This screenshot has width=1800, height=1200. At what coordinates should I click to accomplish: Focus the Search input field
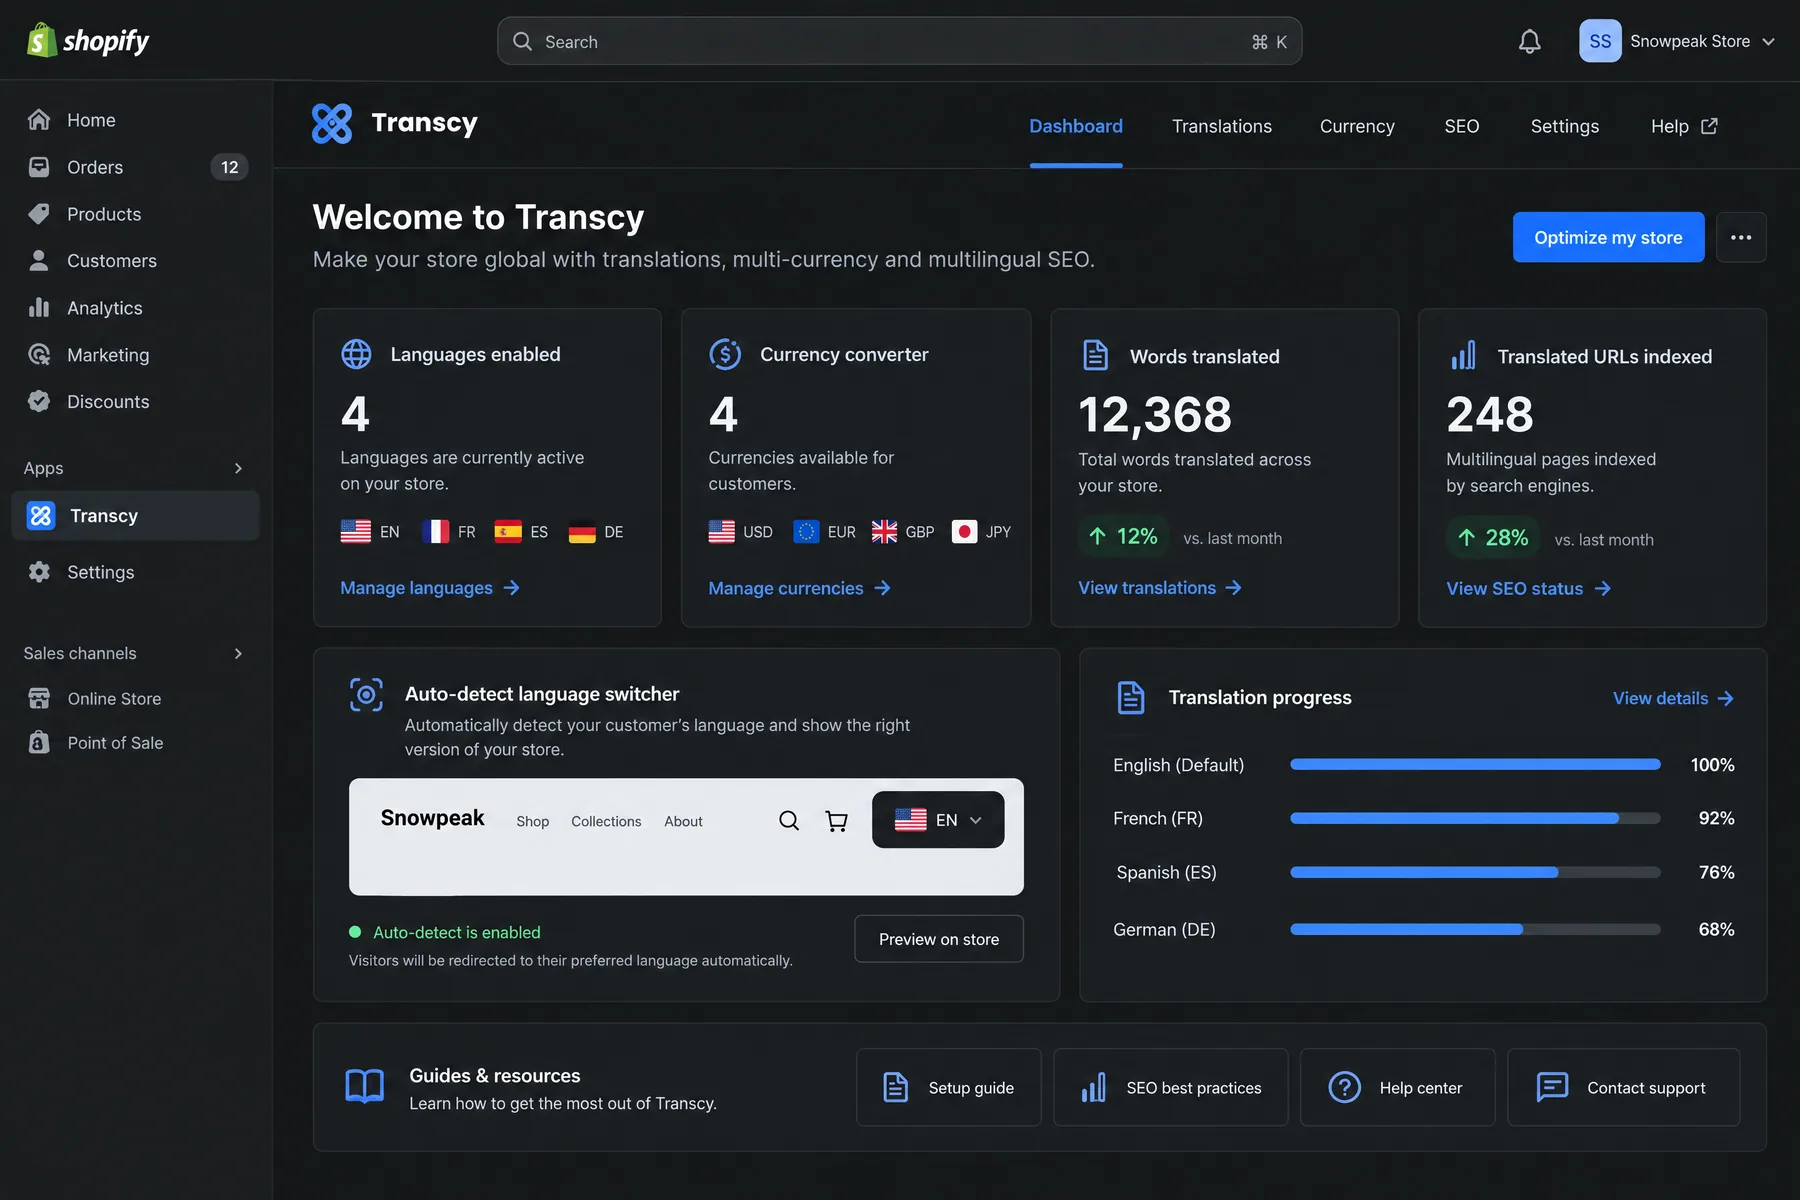click(899, 41)
